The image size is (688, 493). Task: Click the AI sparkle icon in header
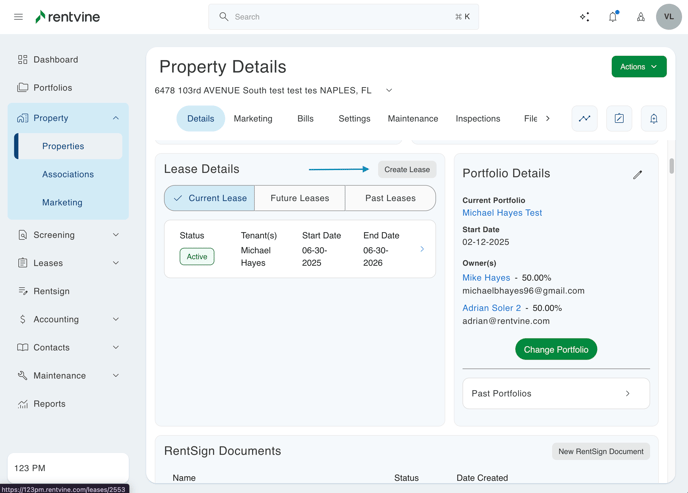[585, 17]
